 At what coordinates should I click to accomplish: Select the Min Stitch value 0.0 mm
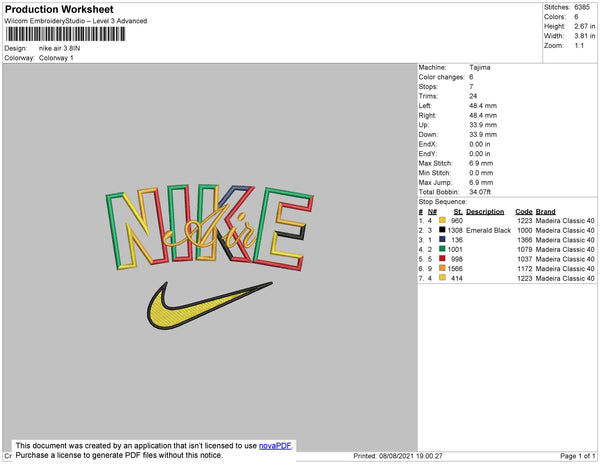pyautogui.click(x=481, y=173)
